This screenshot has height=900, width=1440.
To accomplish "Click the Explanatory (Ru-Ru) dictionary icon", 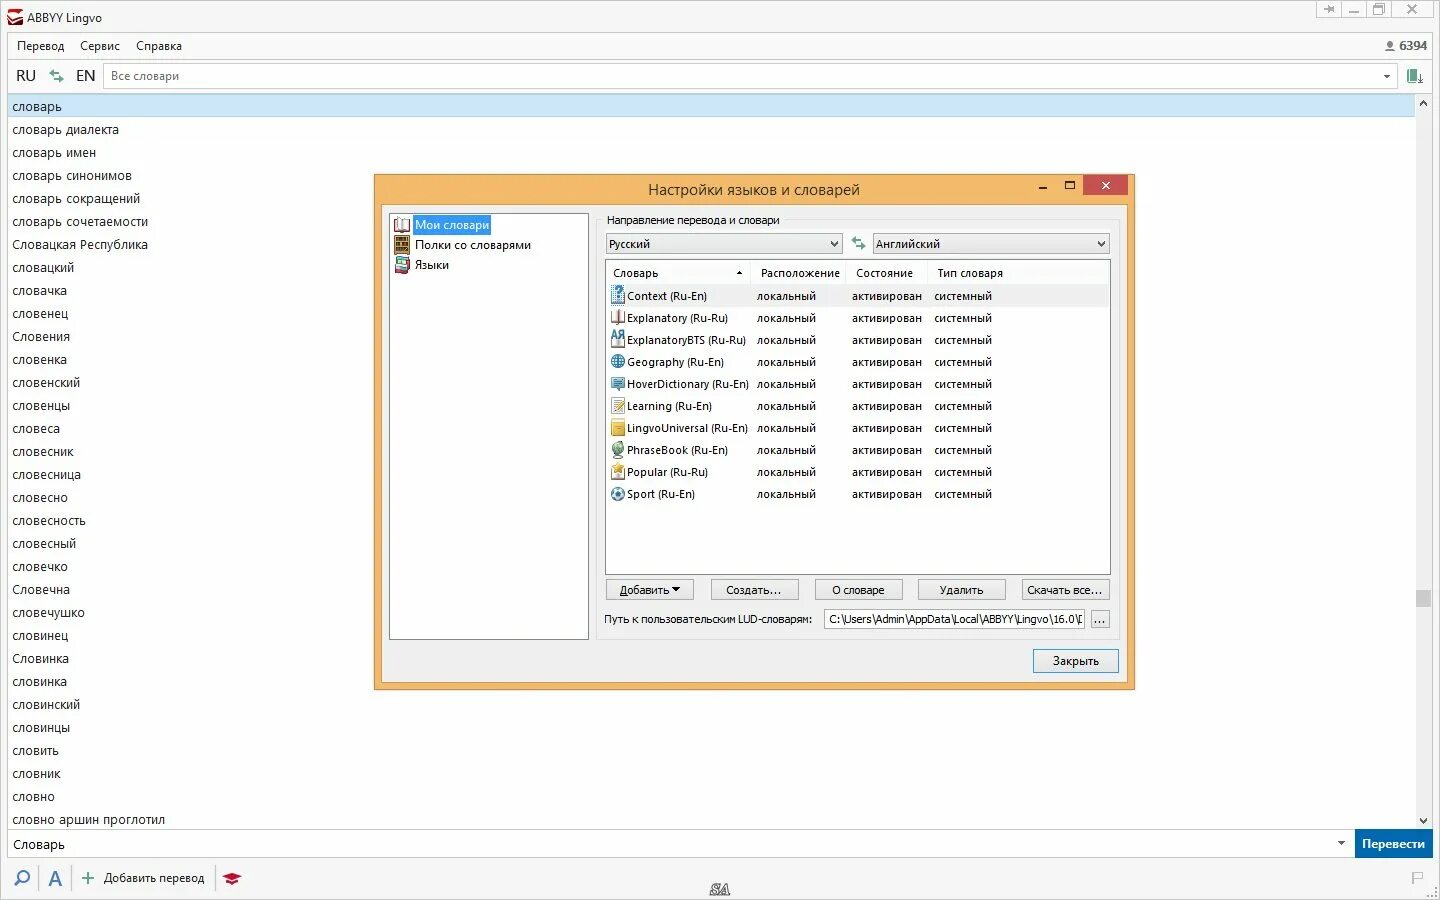I will (618, 317).
